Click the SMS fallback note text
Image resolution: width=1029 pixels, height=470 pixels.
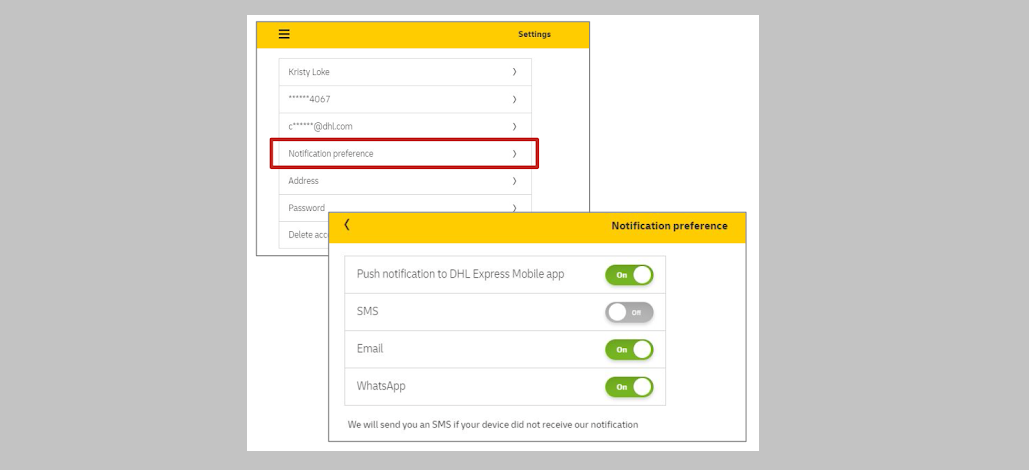pos(493,425)
